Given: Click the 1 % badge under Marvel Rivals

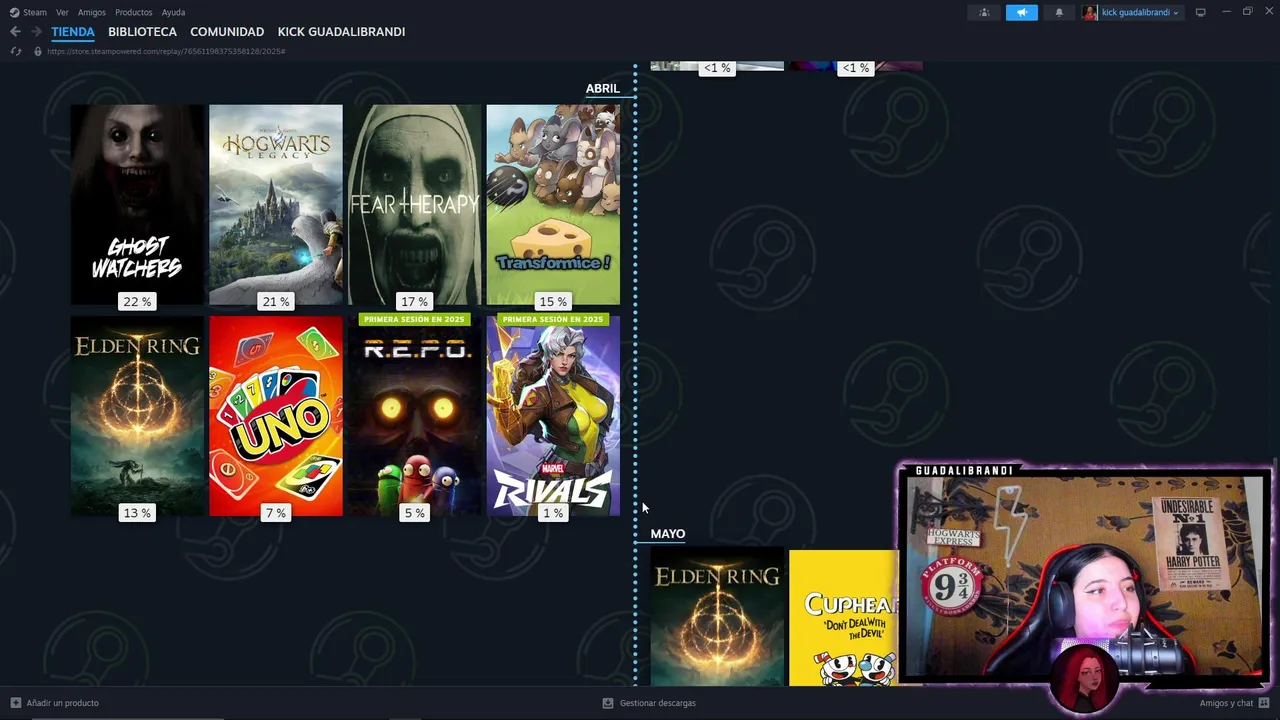Looking at the screenshot, I should coord(553,513).
